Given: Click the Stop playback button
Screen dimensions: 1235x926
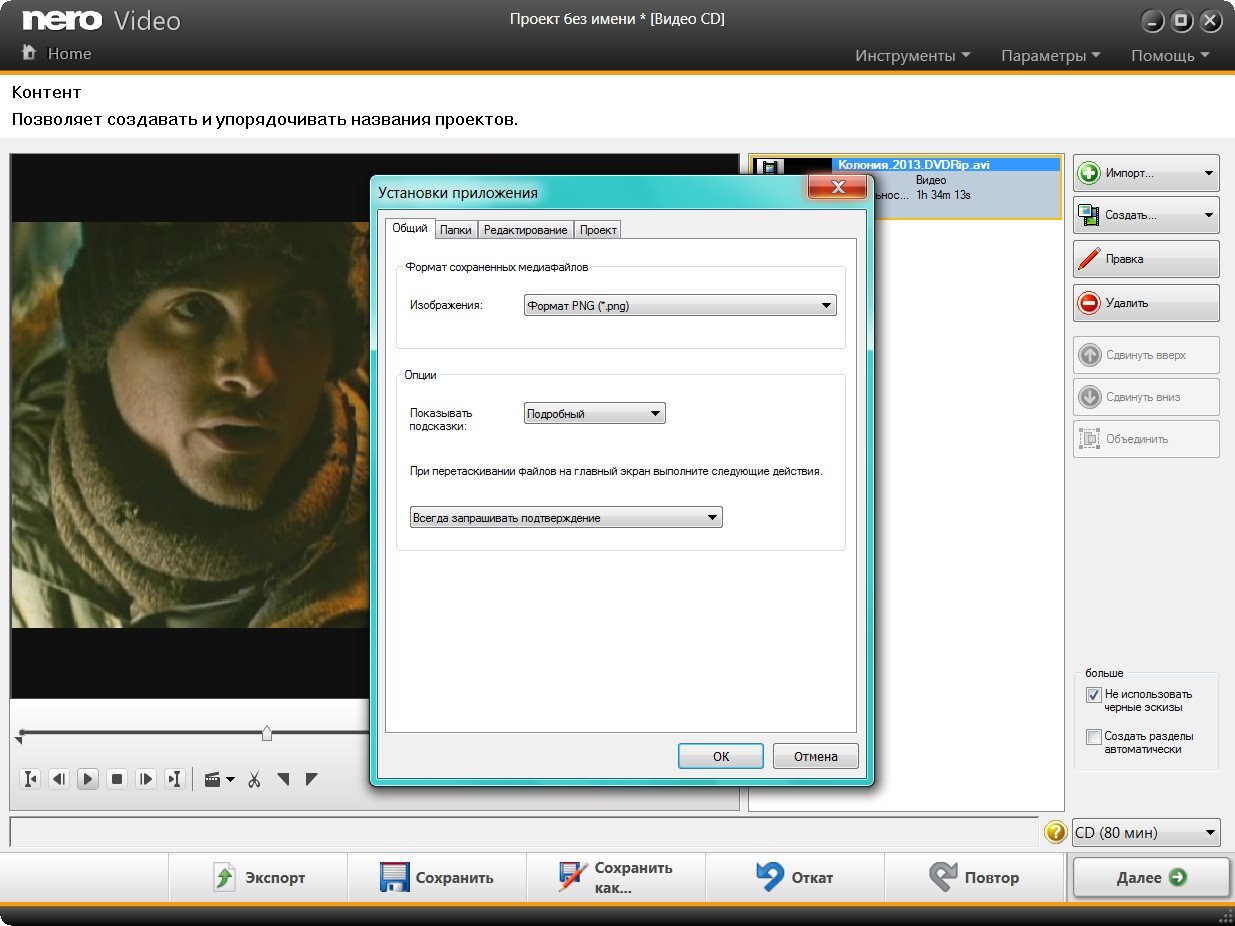Looking at the screenshot, I should tap(117, 779).
